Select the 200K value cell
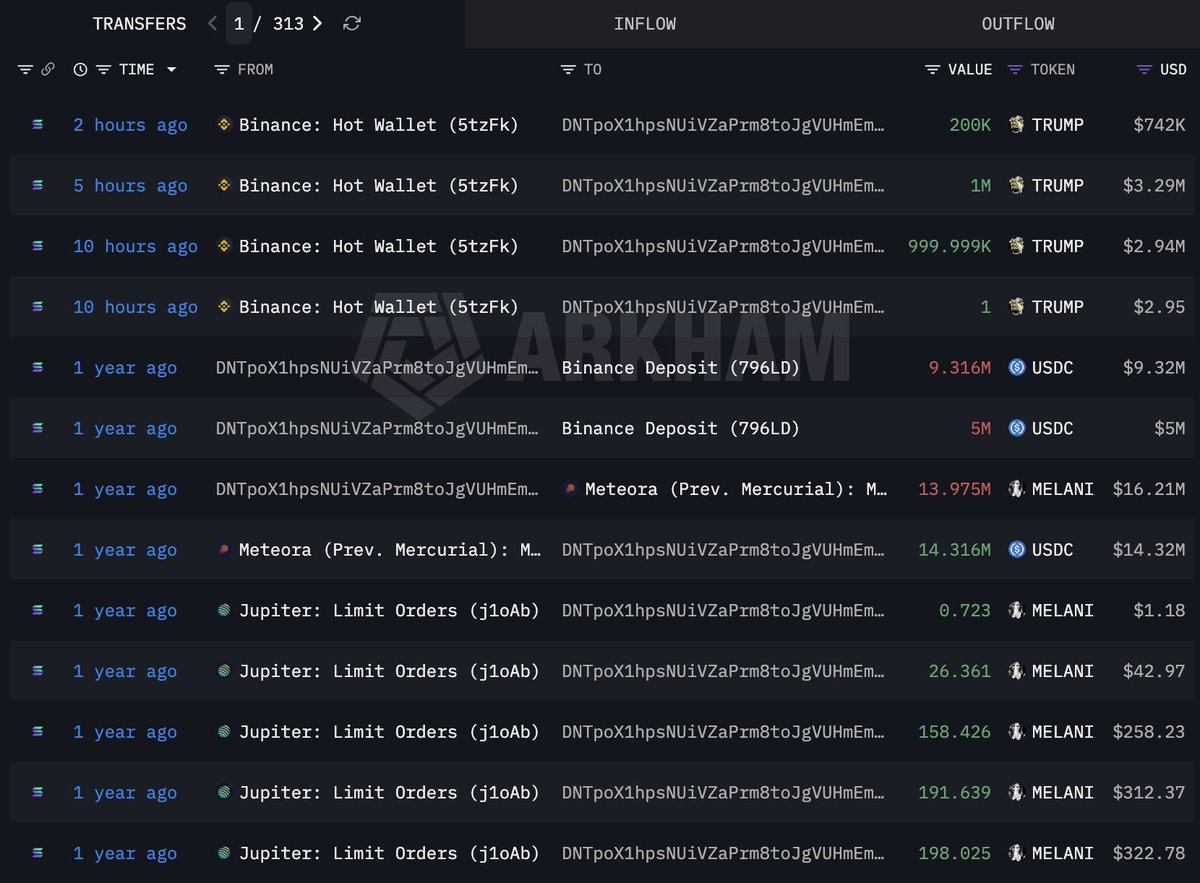Screen dimensions: 1200x883 point(970,125)
